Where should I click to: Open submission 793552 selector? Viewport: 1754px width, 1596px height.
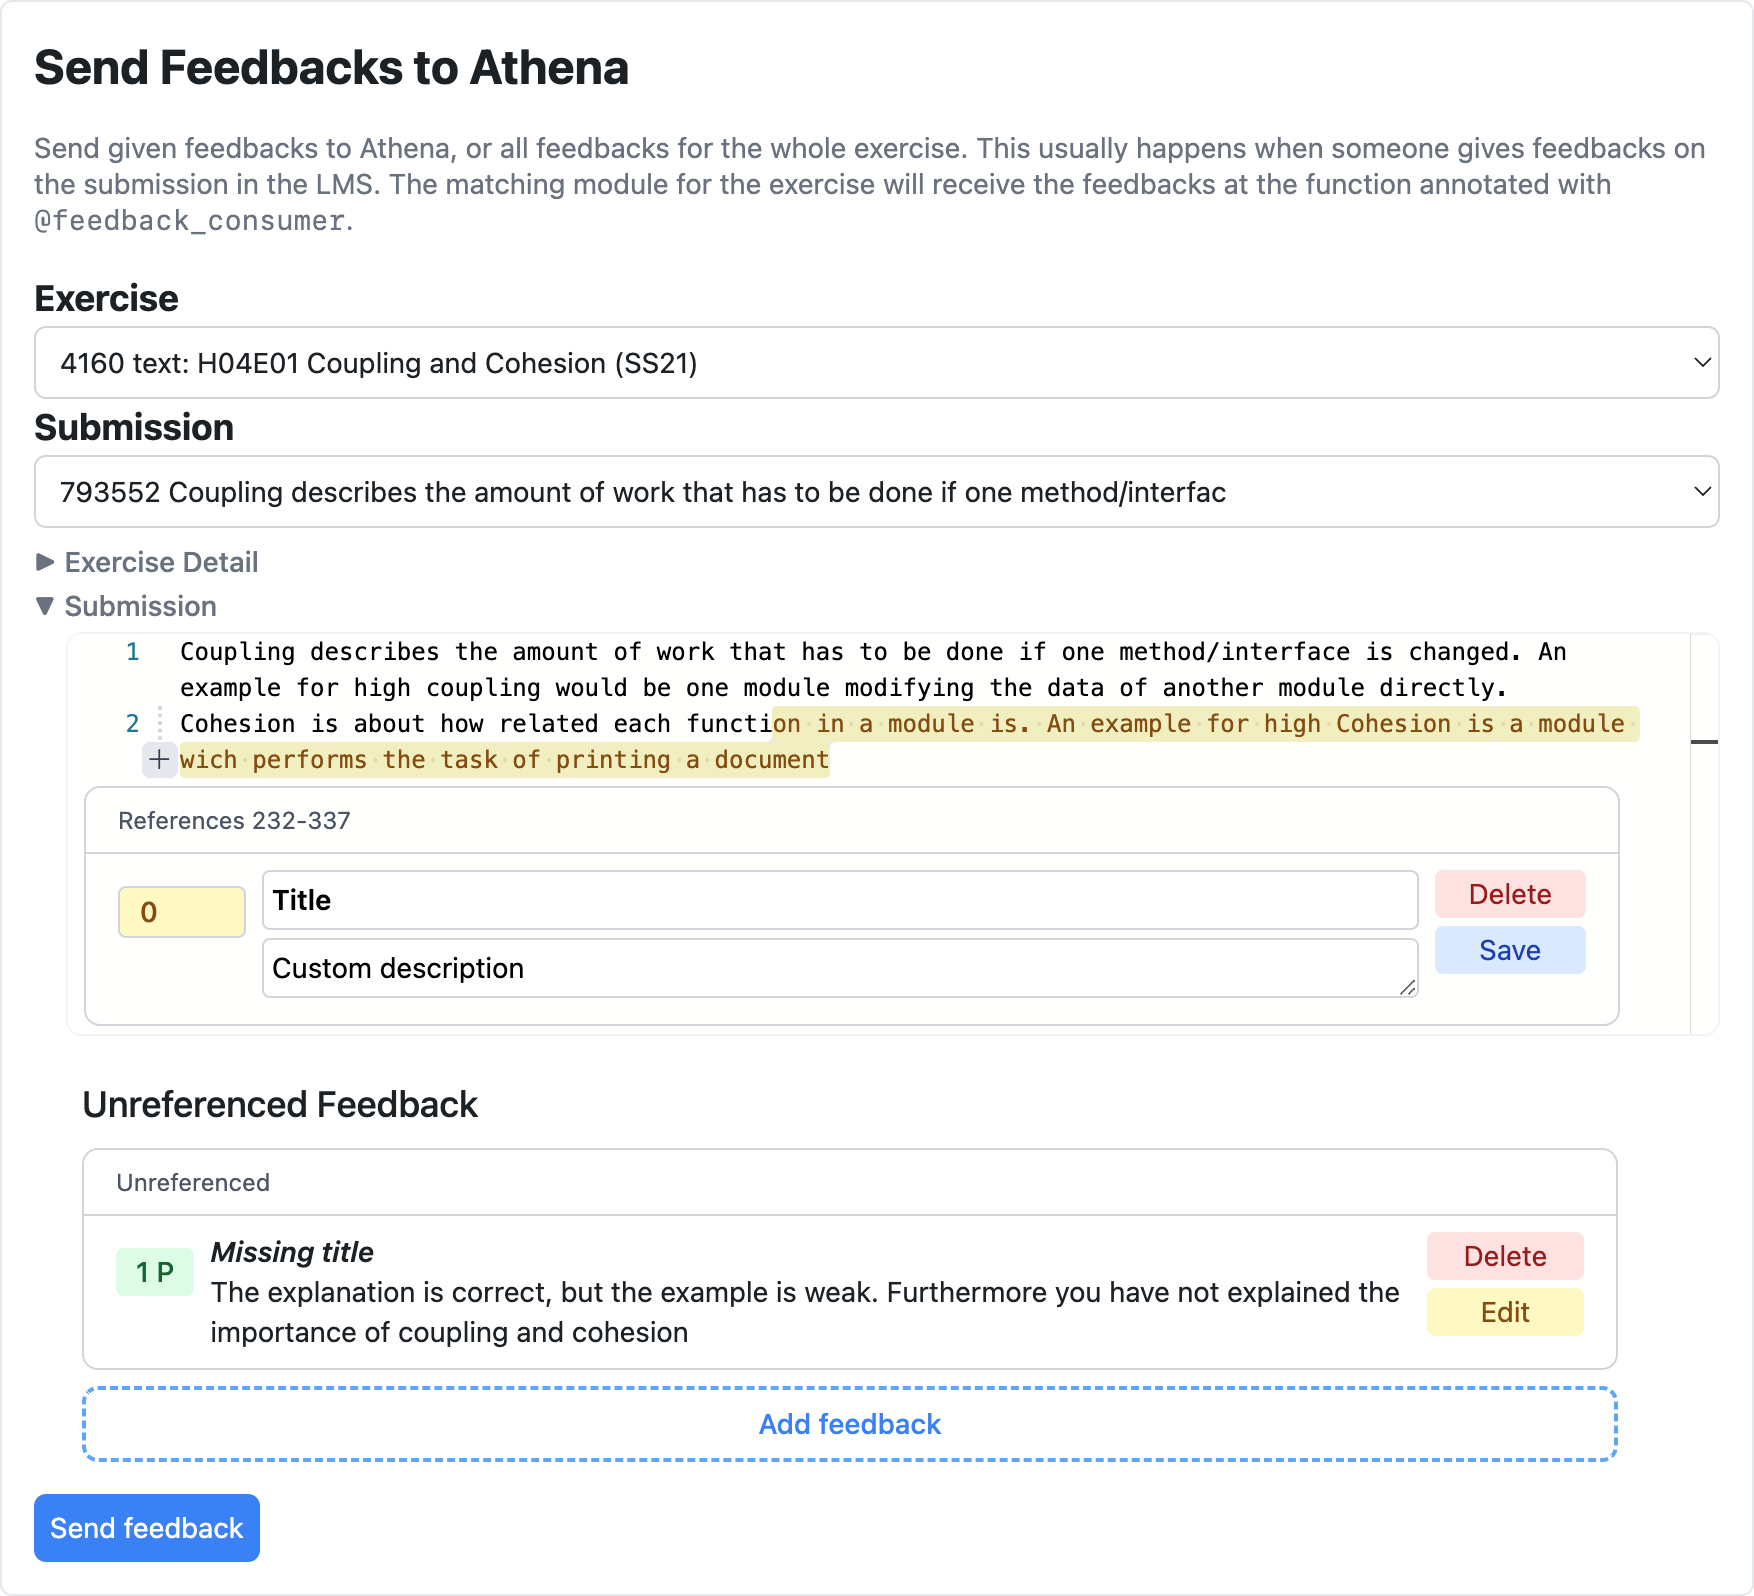875,491
